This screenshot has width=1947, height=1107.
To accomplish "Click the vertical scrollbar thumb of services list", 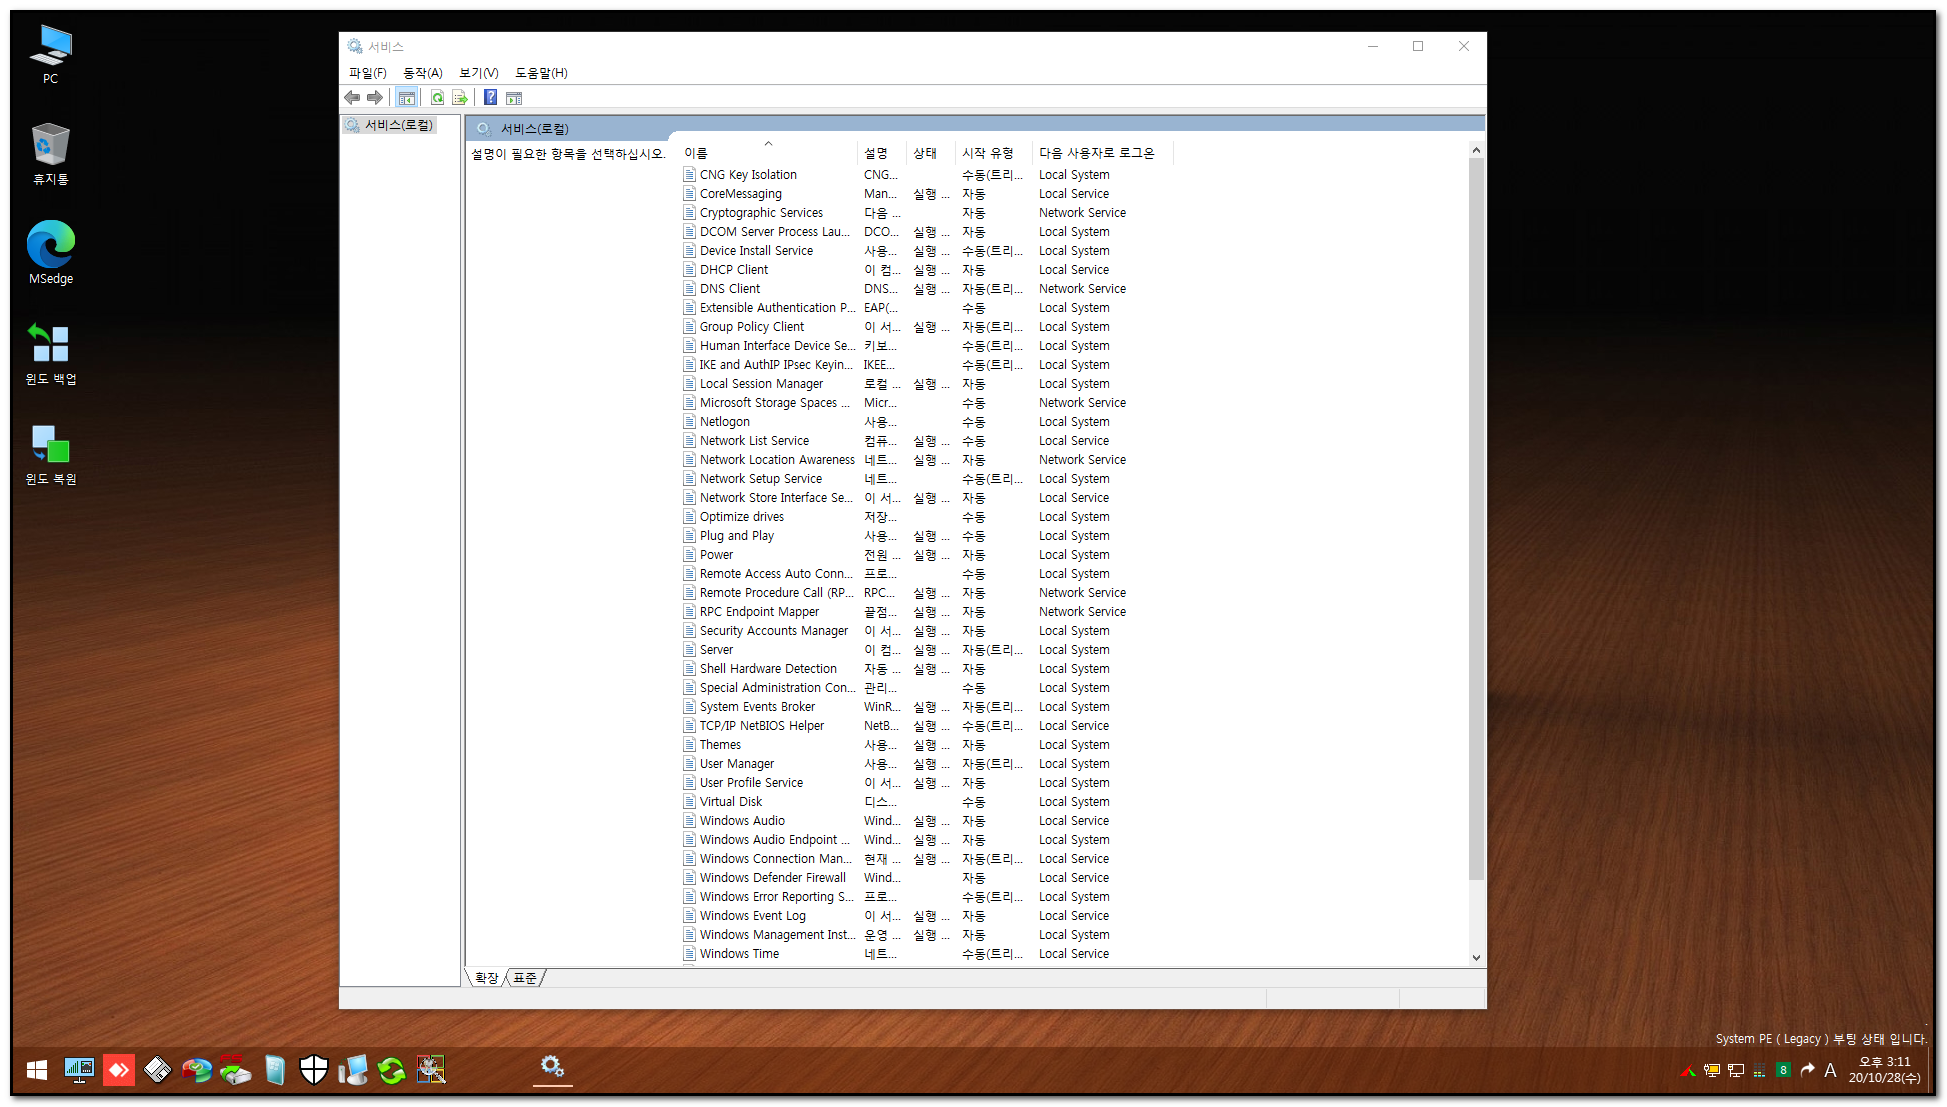I will pyautogui.click(x=1476, y=519).
